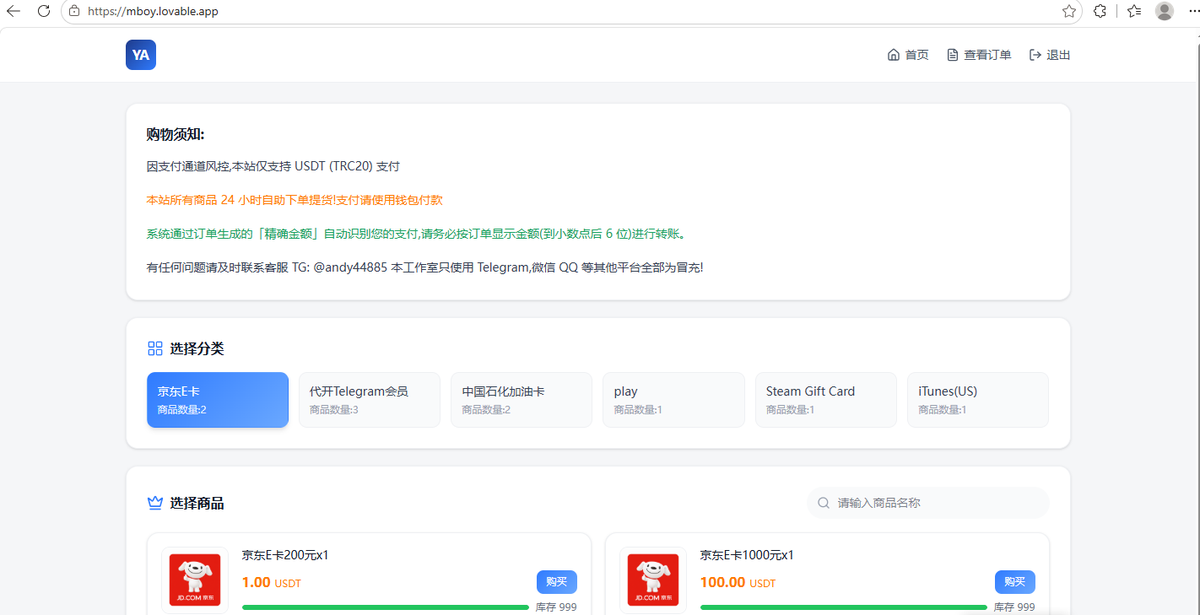The height and width of the screenshot is (615, 1200).
Task: Open 查看订单 in the navigation
Action: pos(979,55)
